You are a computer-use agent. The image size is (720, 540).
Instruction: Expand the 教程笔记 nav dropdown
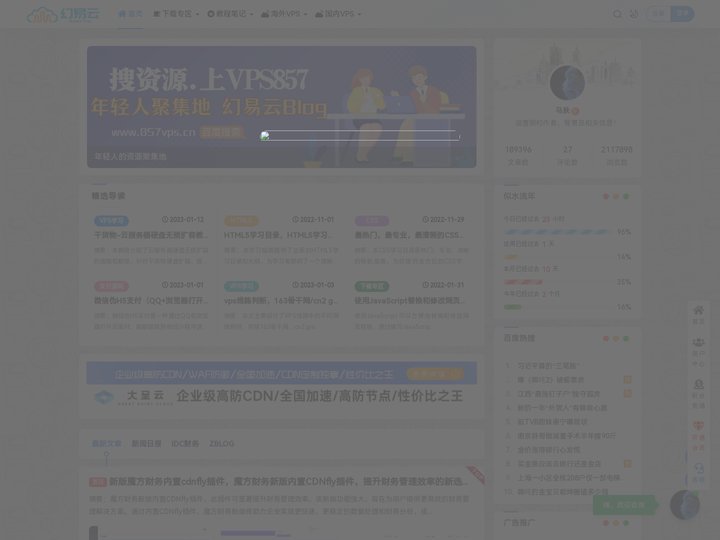click(x=230, y=14)
